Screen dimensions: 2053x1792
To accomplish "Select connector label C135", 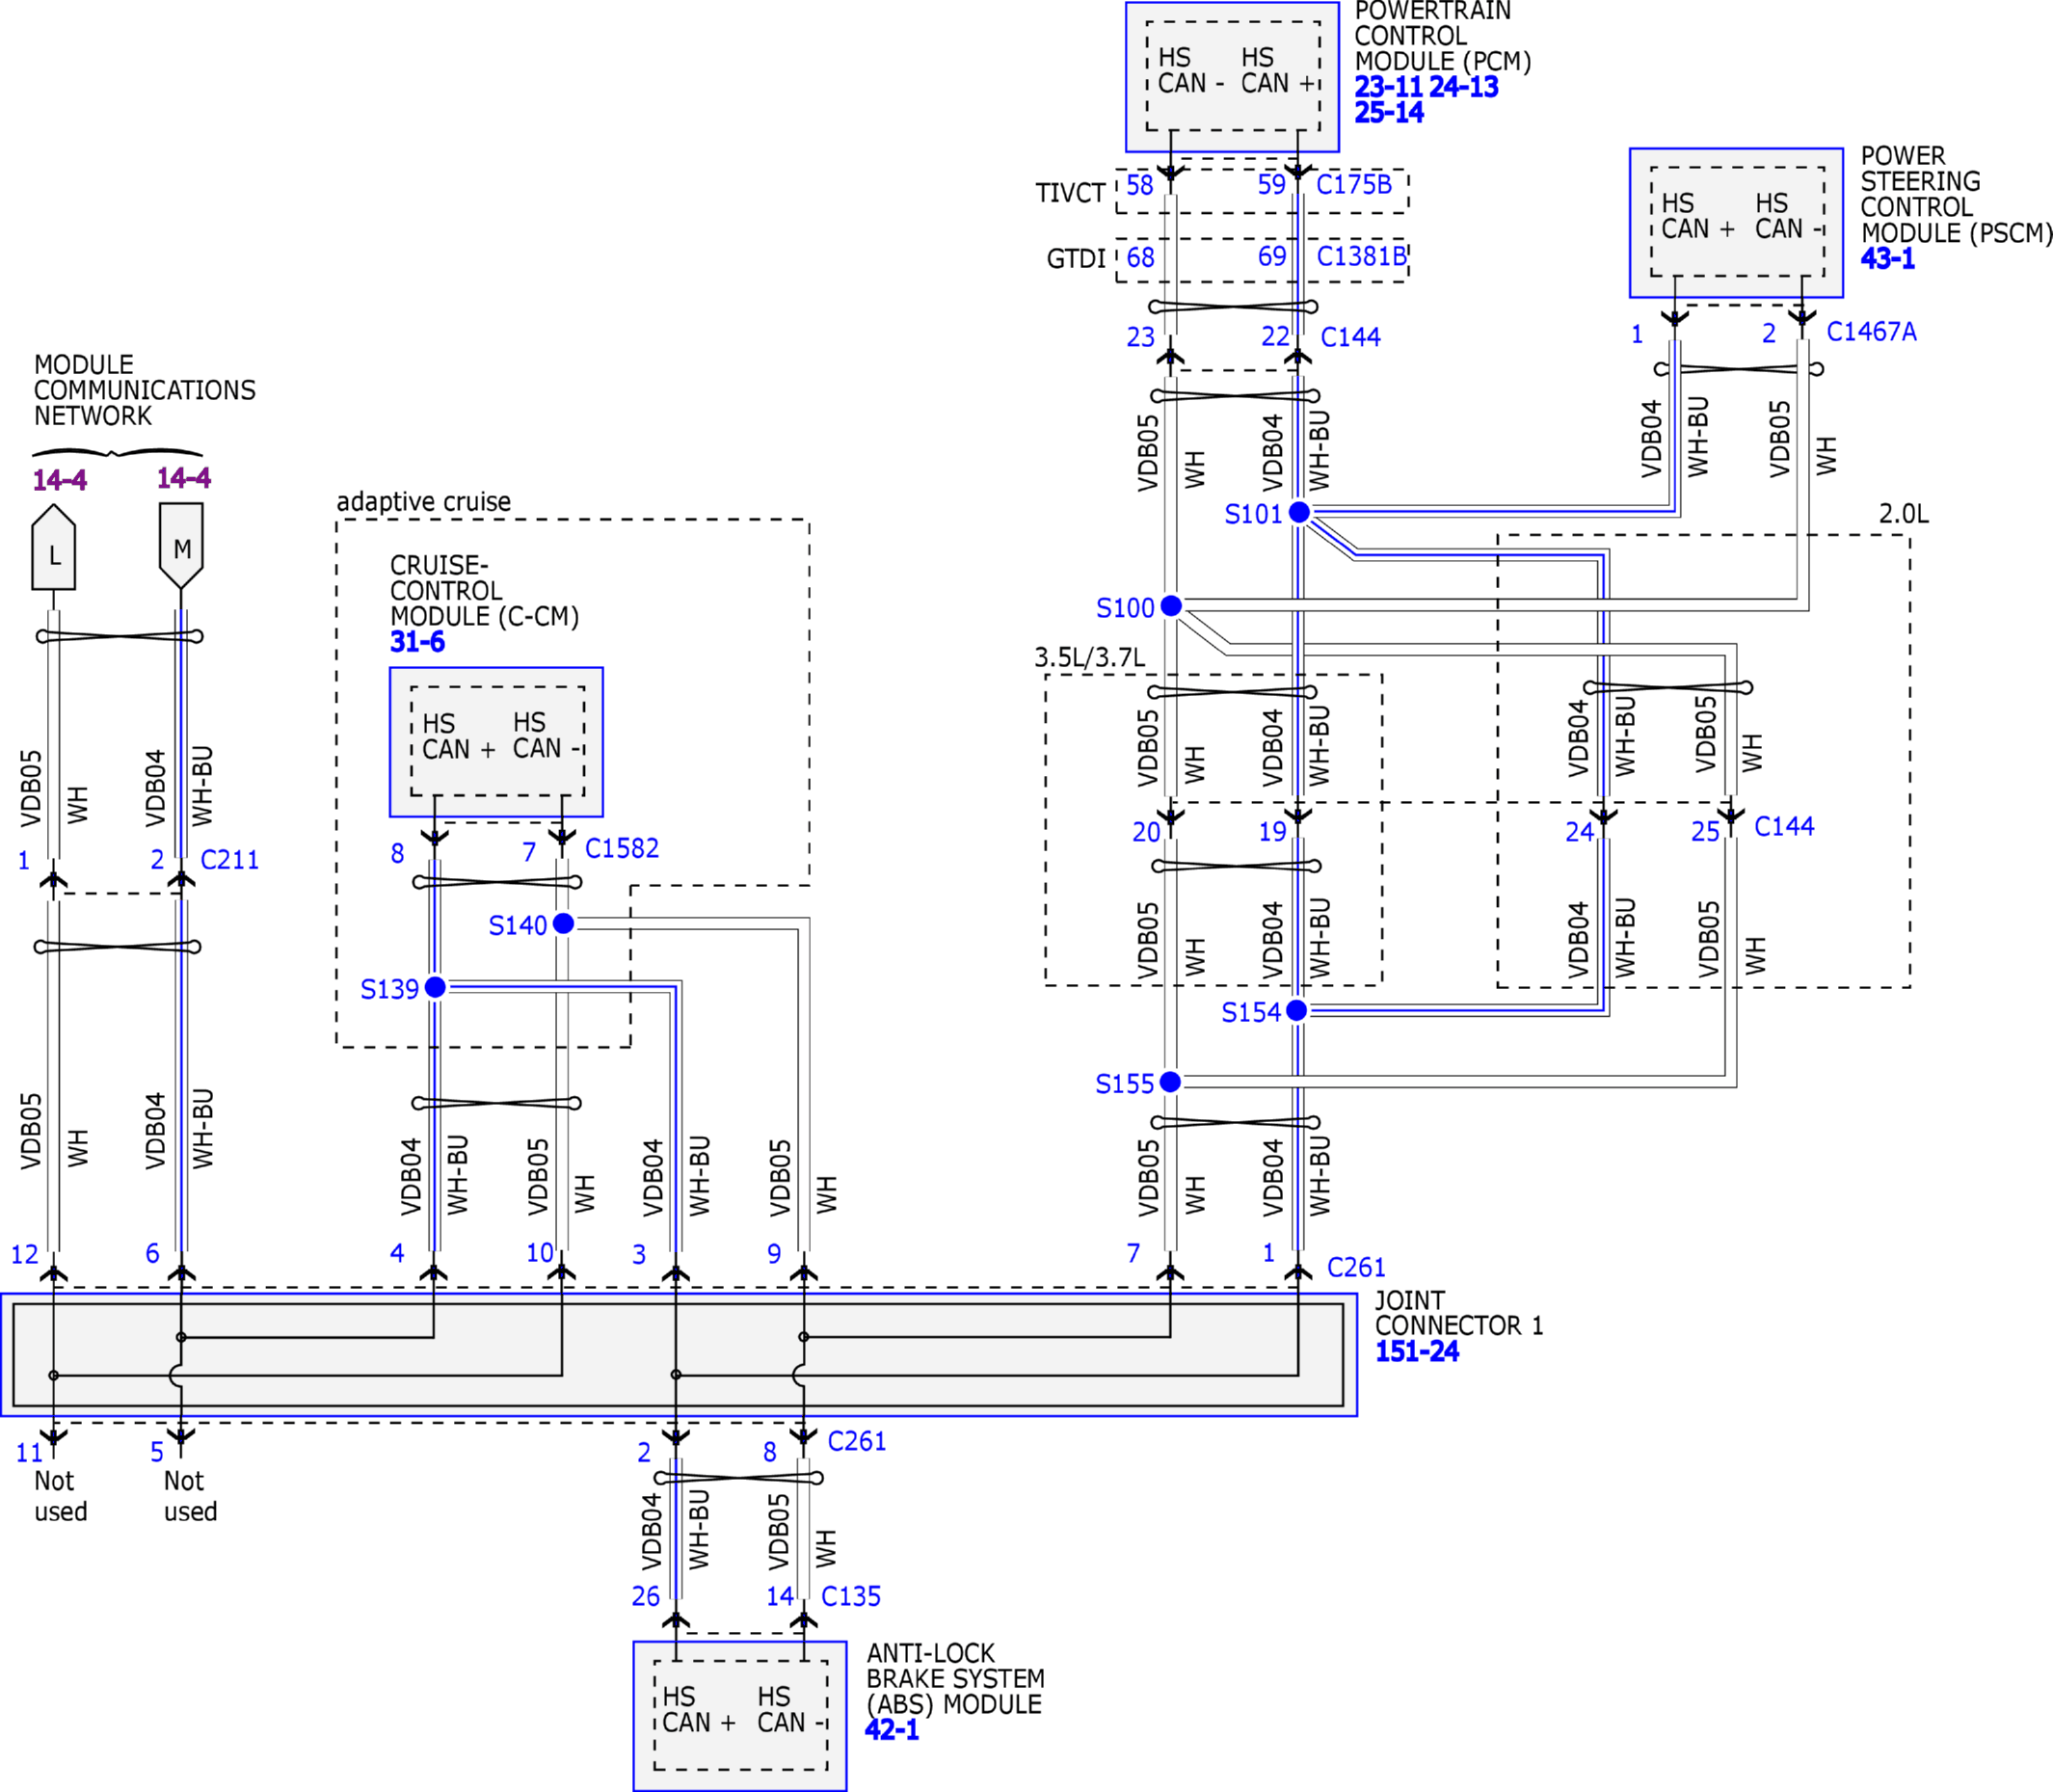I will pyautogui.click(x=851, y=1596).
